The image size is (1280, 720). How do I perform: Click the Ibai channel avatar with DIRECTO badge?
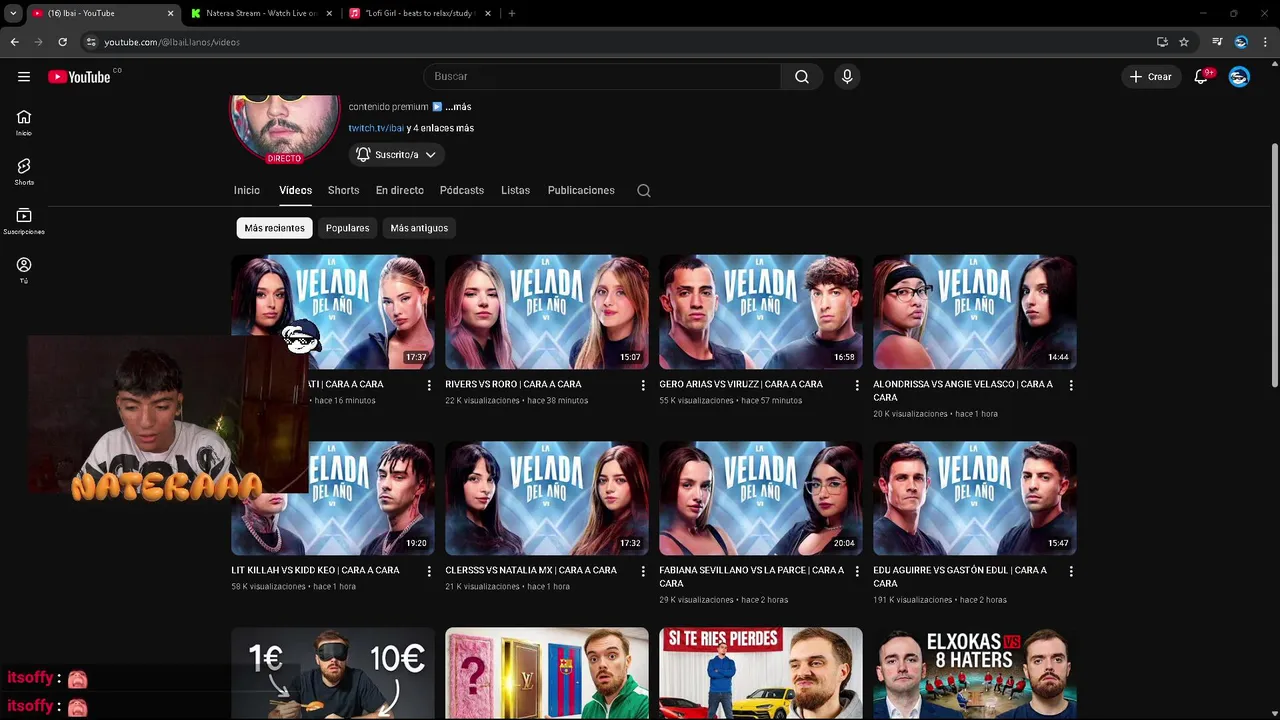click(284, 128)
